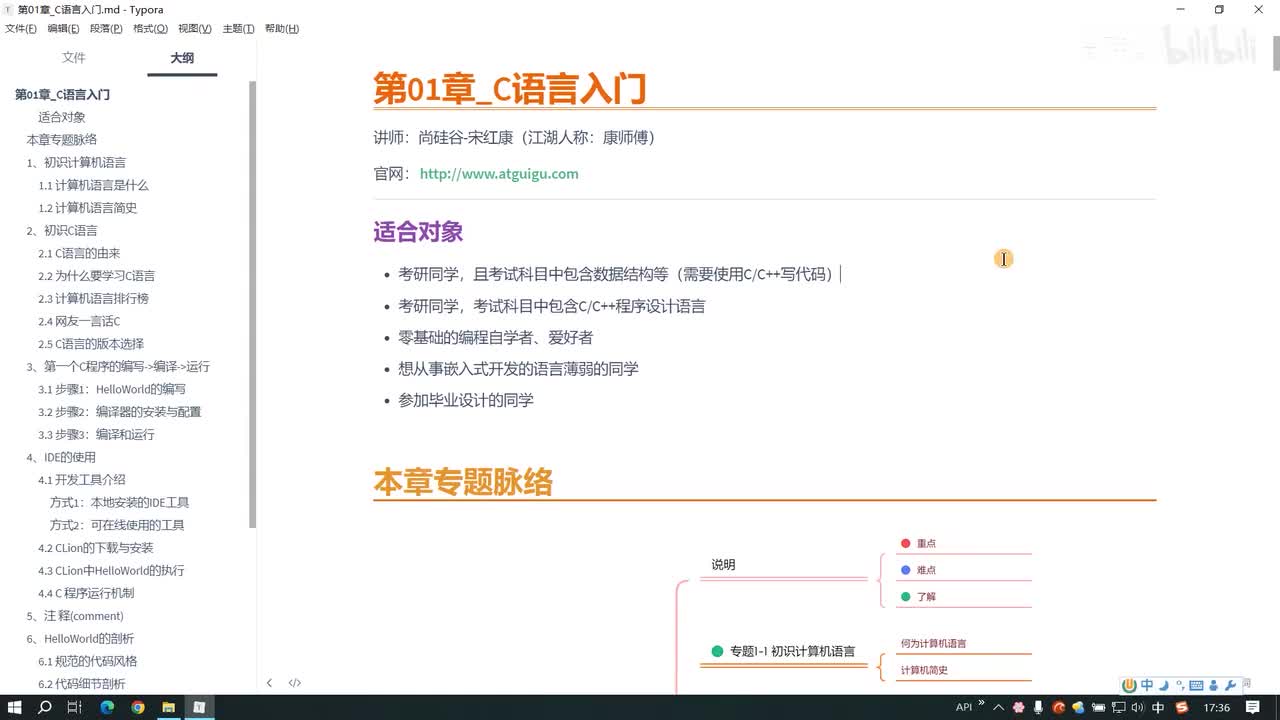Click the blue-yellow cloud tray icon
Screen dimensions: 1280x720
[1079, 707]
